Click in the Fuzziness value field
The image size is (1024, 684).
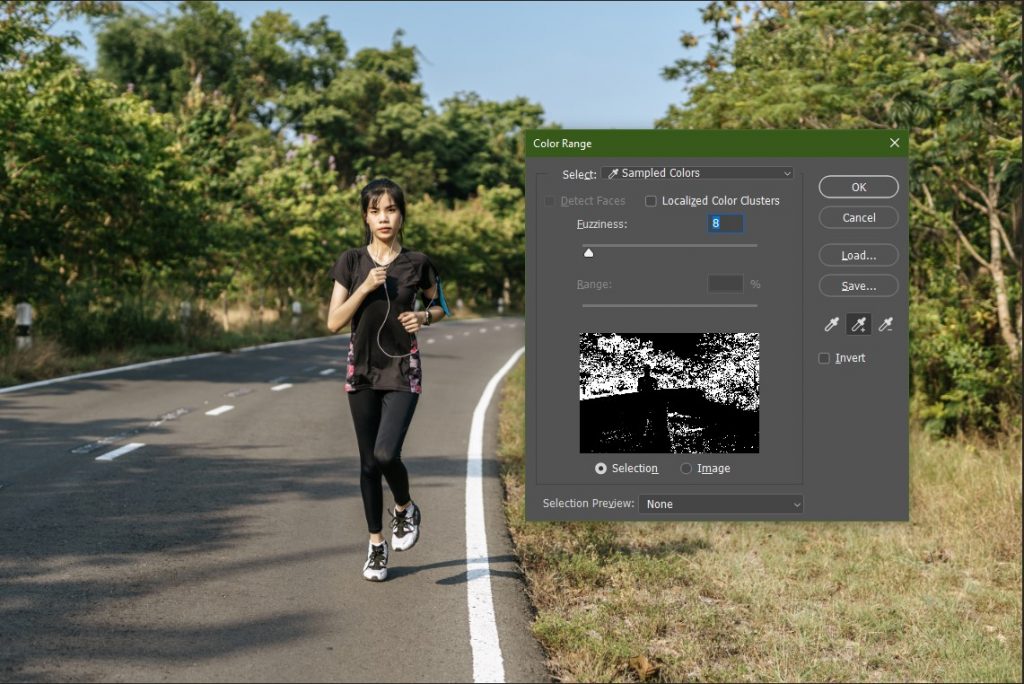[x=726, y=223]
